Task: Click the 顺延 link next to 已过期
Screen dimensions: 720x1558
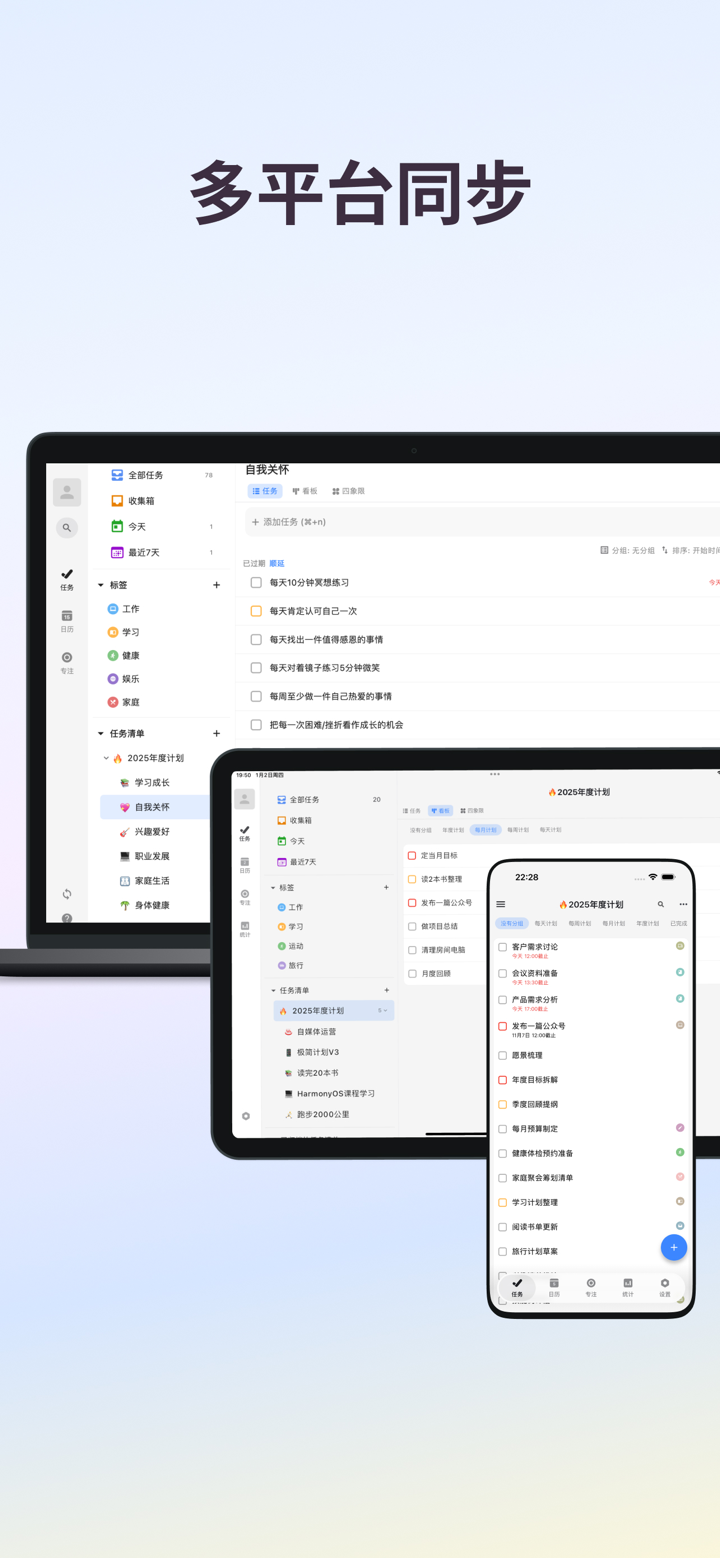Action: point(277,564)
